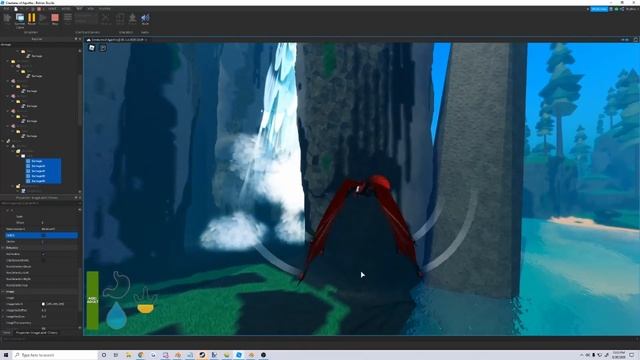Select the highlighted blue property row
640x360 pixels.
point(41,236)
